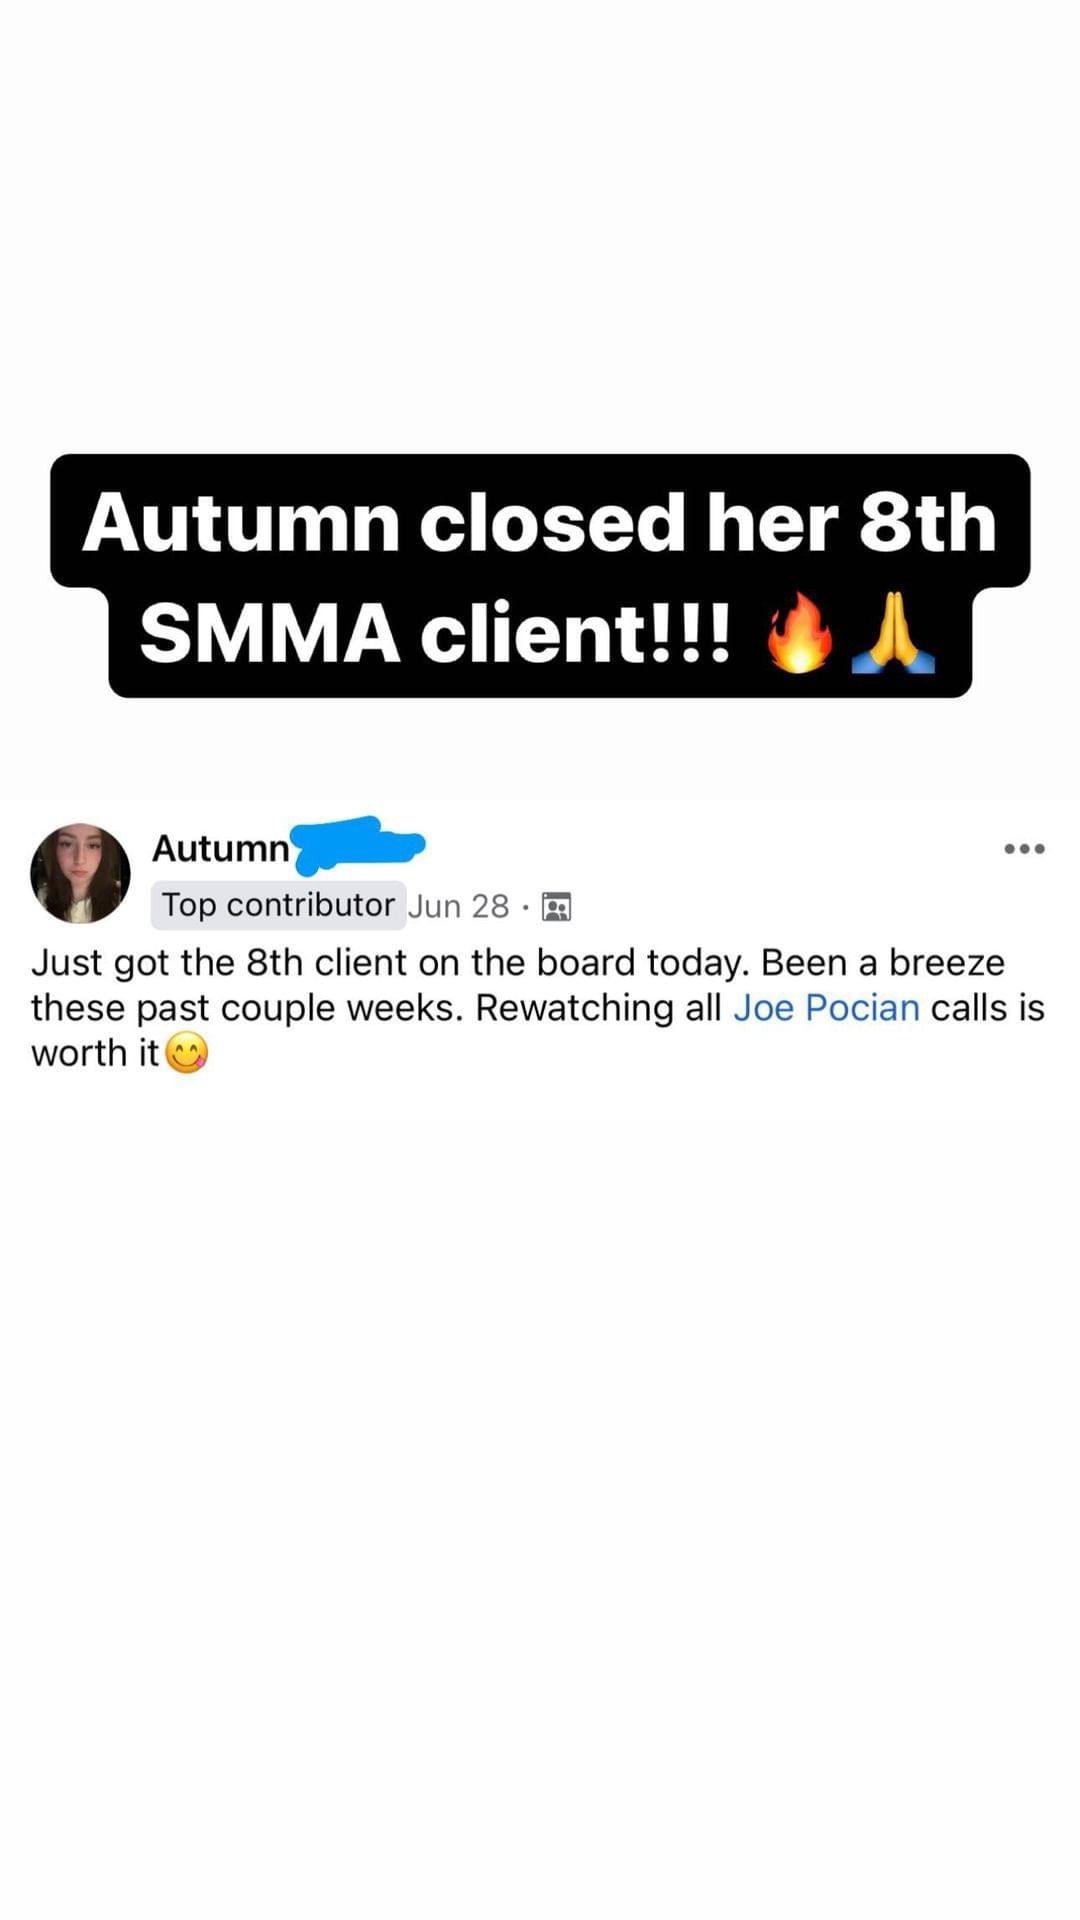The image size is (1080, 1920).
Task: Open Autumn's profile via her name
Action: pos(220,848)
